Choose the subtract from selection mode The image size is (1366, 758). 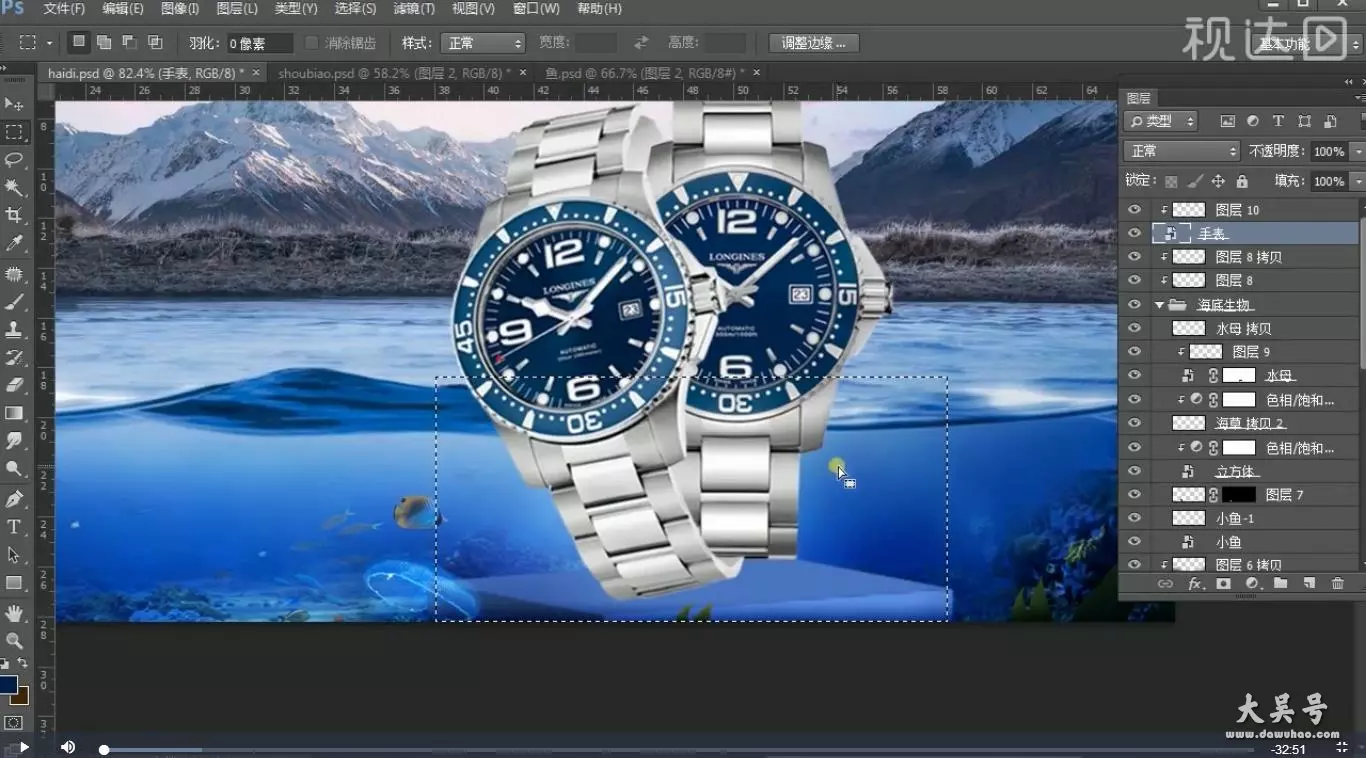pyautogui.click(x=129, y=42)
